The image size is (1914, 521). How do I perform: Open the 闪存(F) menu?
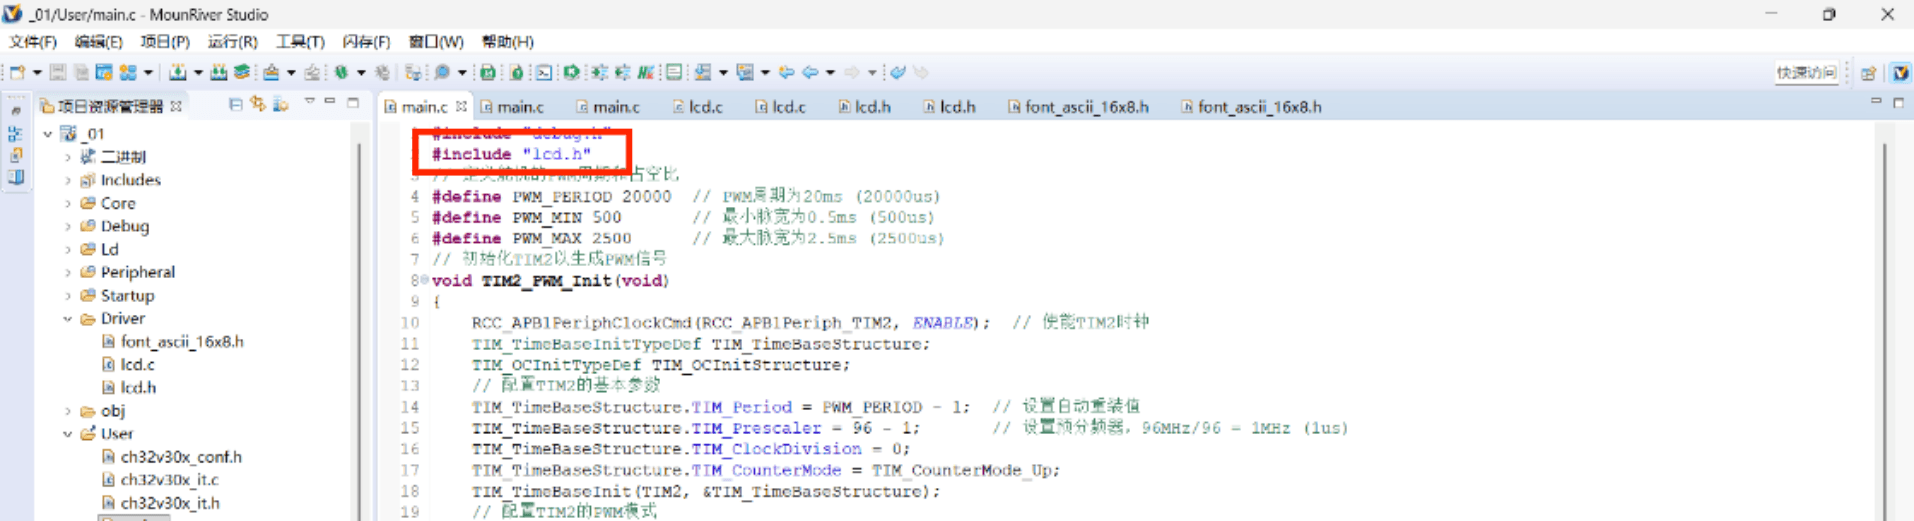(366, 42)
